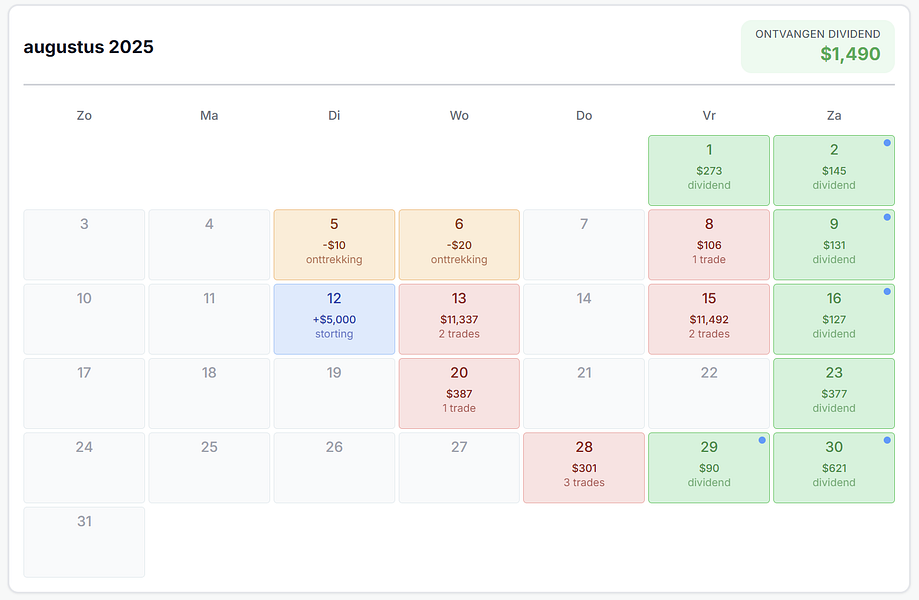Open August 28 showing 3 trades $301
This screenshot has height=600, width=919.
point(584,468)
